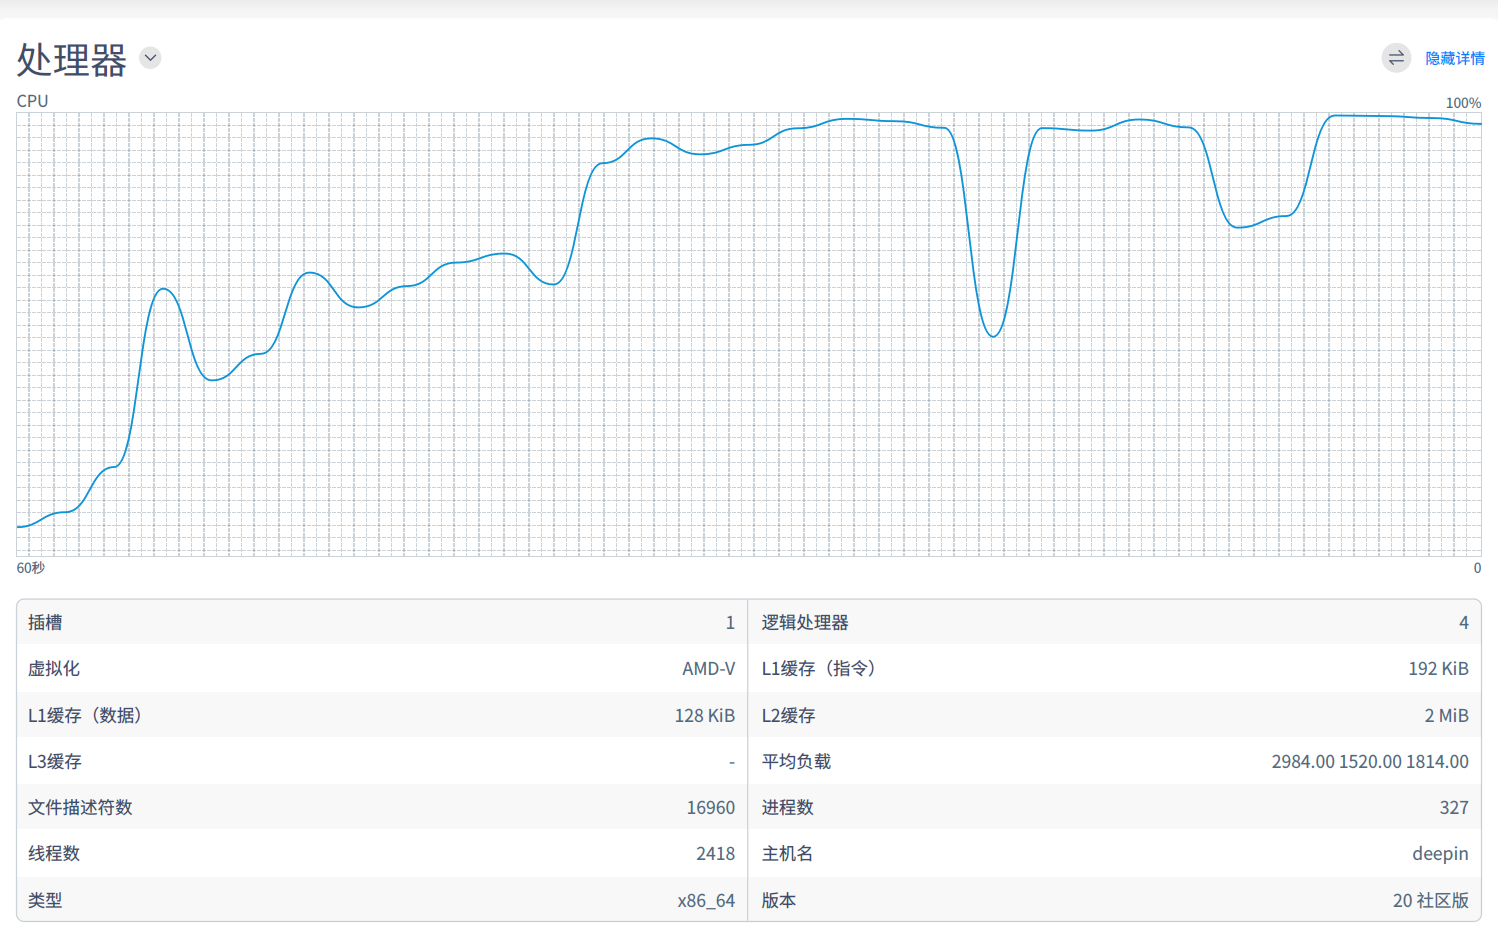Select the 版本 label
The image size is (1498, 932).
click(779, 900)
